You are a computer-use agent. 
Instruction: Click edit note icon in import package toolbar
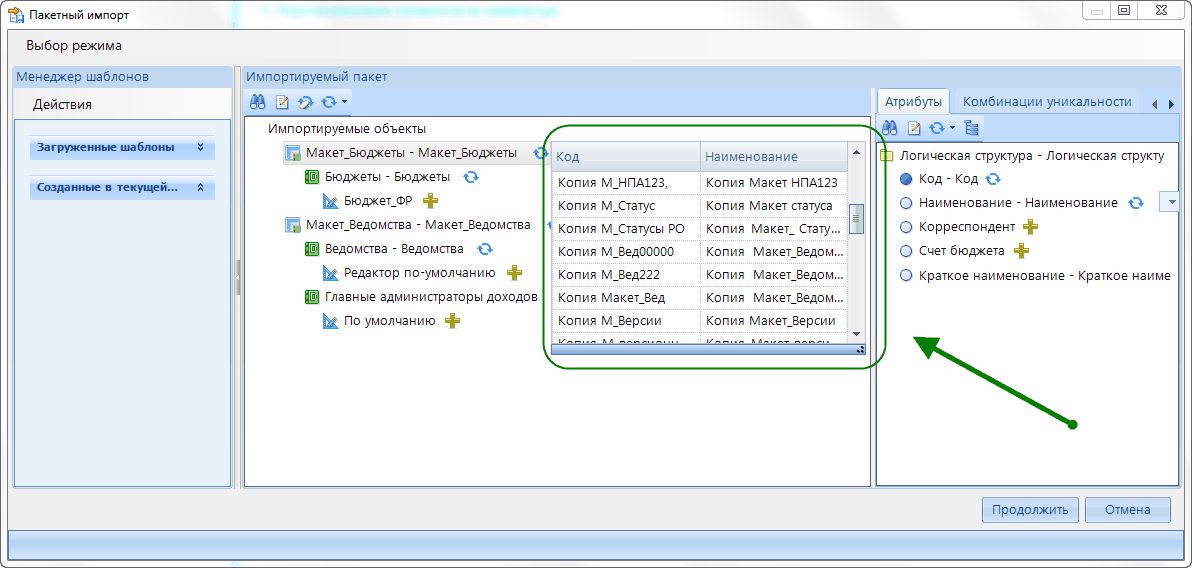point(282,102)
